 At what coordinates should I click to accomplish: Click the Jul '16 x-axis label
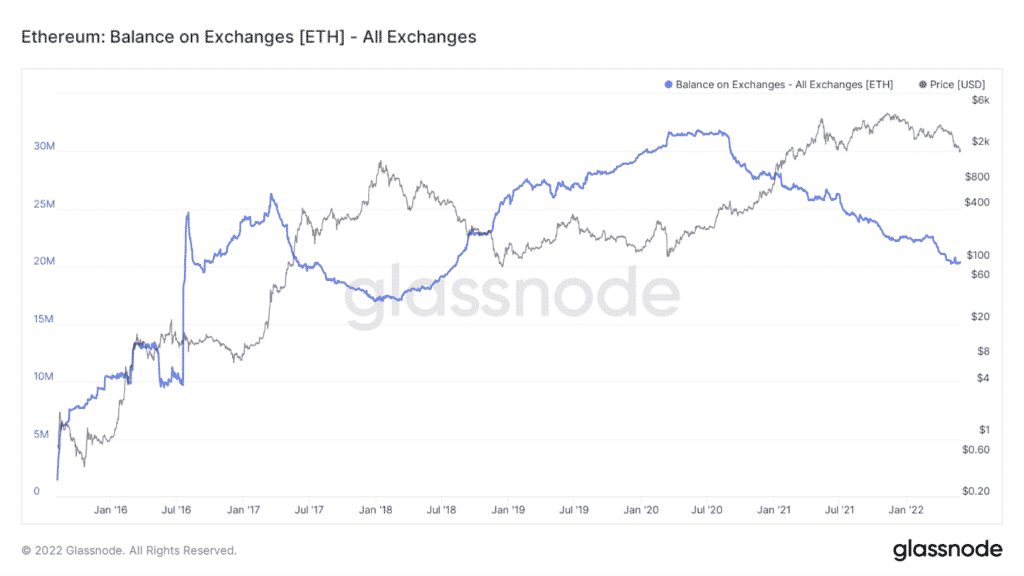pyautogui.click(x=176, y=509)
